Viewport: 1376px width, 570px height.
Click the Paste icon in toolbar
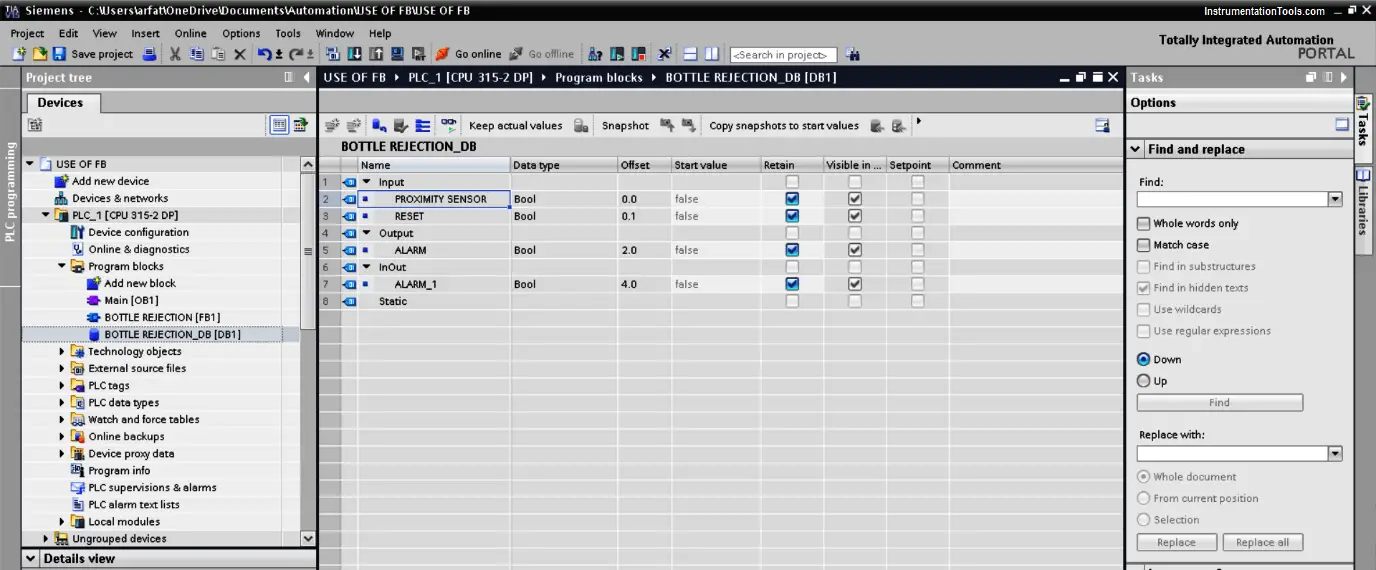[x=217, y=54]
